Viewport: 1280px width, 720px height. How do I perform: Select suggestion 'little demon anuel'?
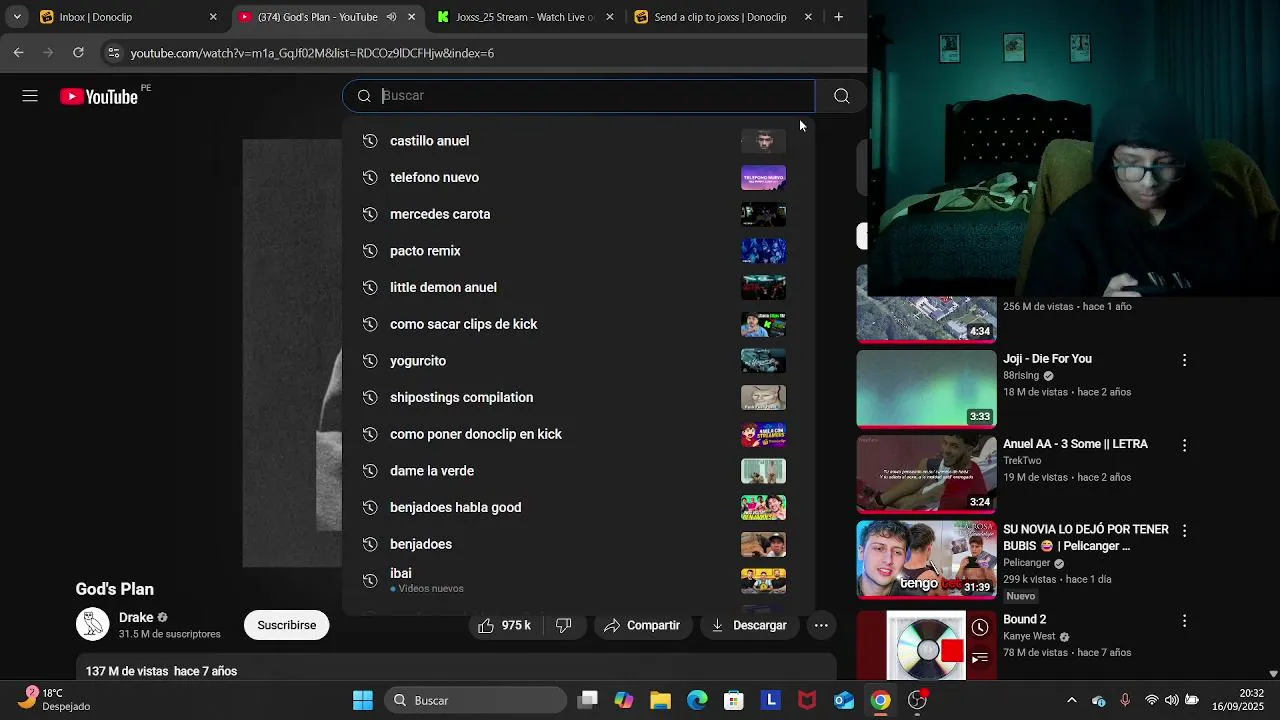(x=578, y=287)
